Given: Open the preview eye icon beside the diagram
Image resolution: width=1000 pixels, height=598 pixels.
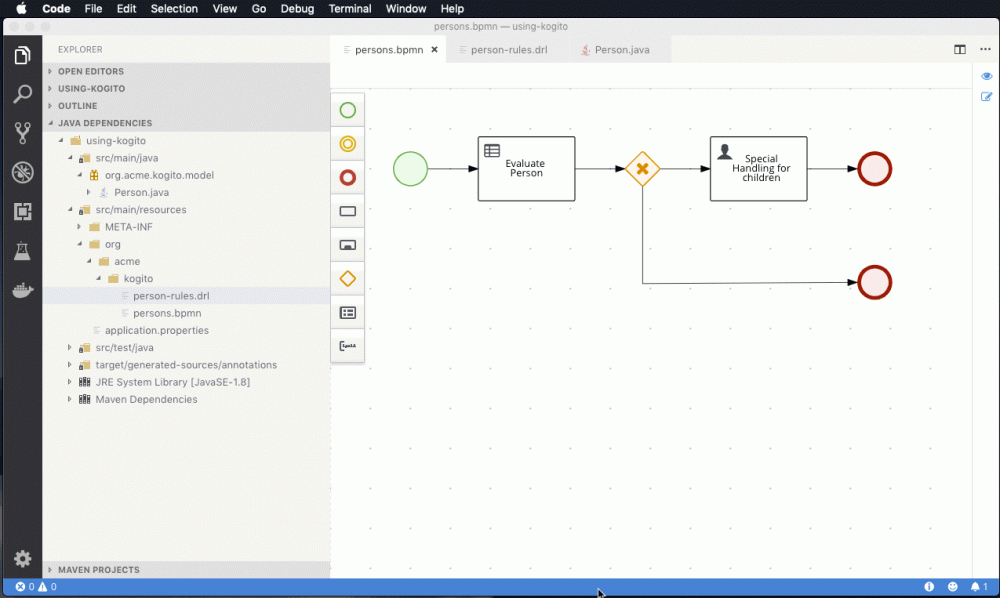Looking at the screenshot, I should pyautogui.click(x=986, y=75).
